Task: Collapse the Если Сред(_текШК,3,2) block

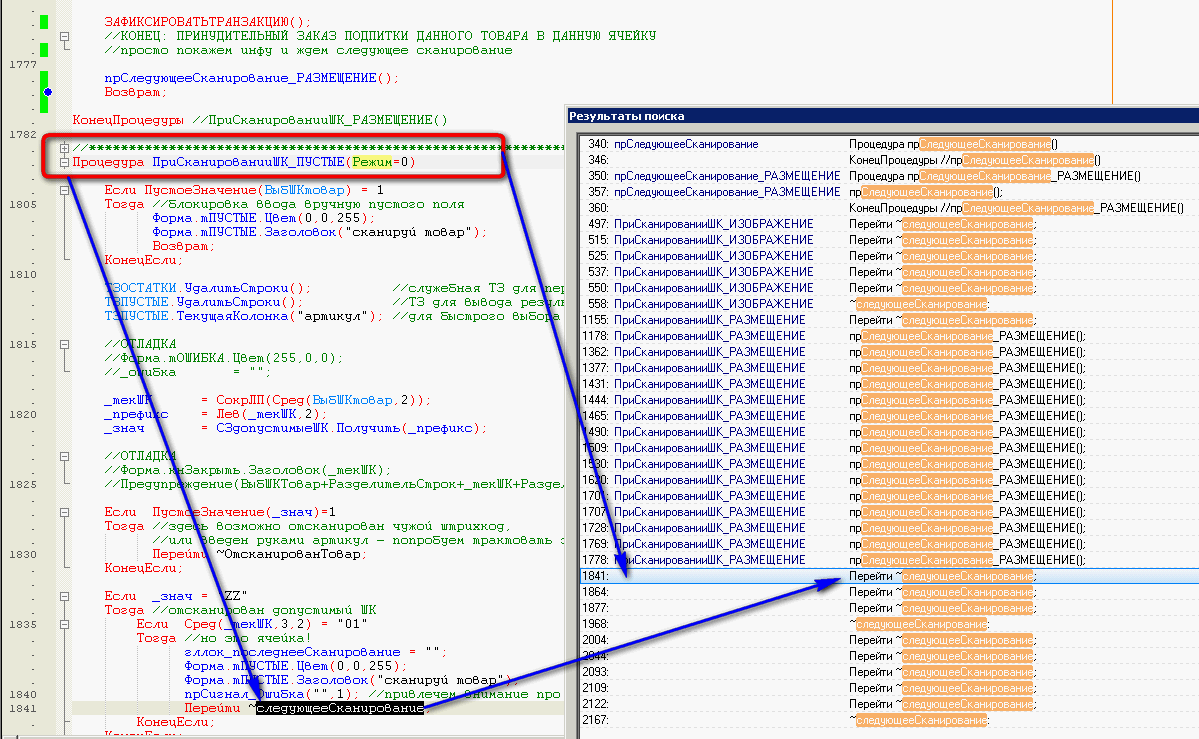Action: click(65, 624)
